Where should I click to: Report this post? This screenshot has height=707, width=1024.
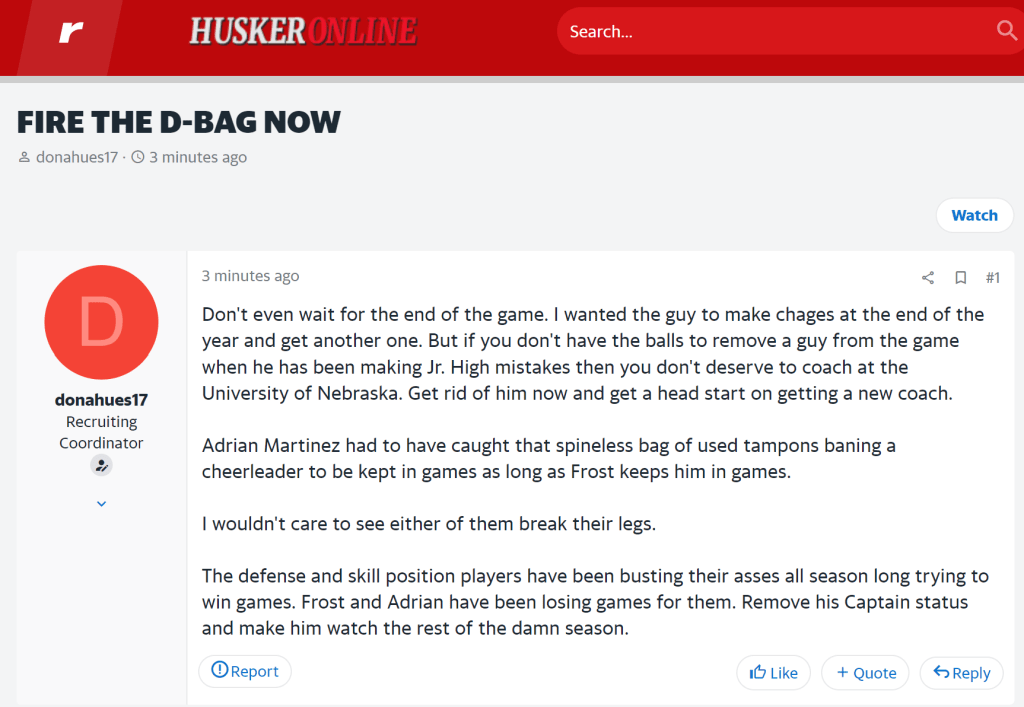[245, 671]
